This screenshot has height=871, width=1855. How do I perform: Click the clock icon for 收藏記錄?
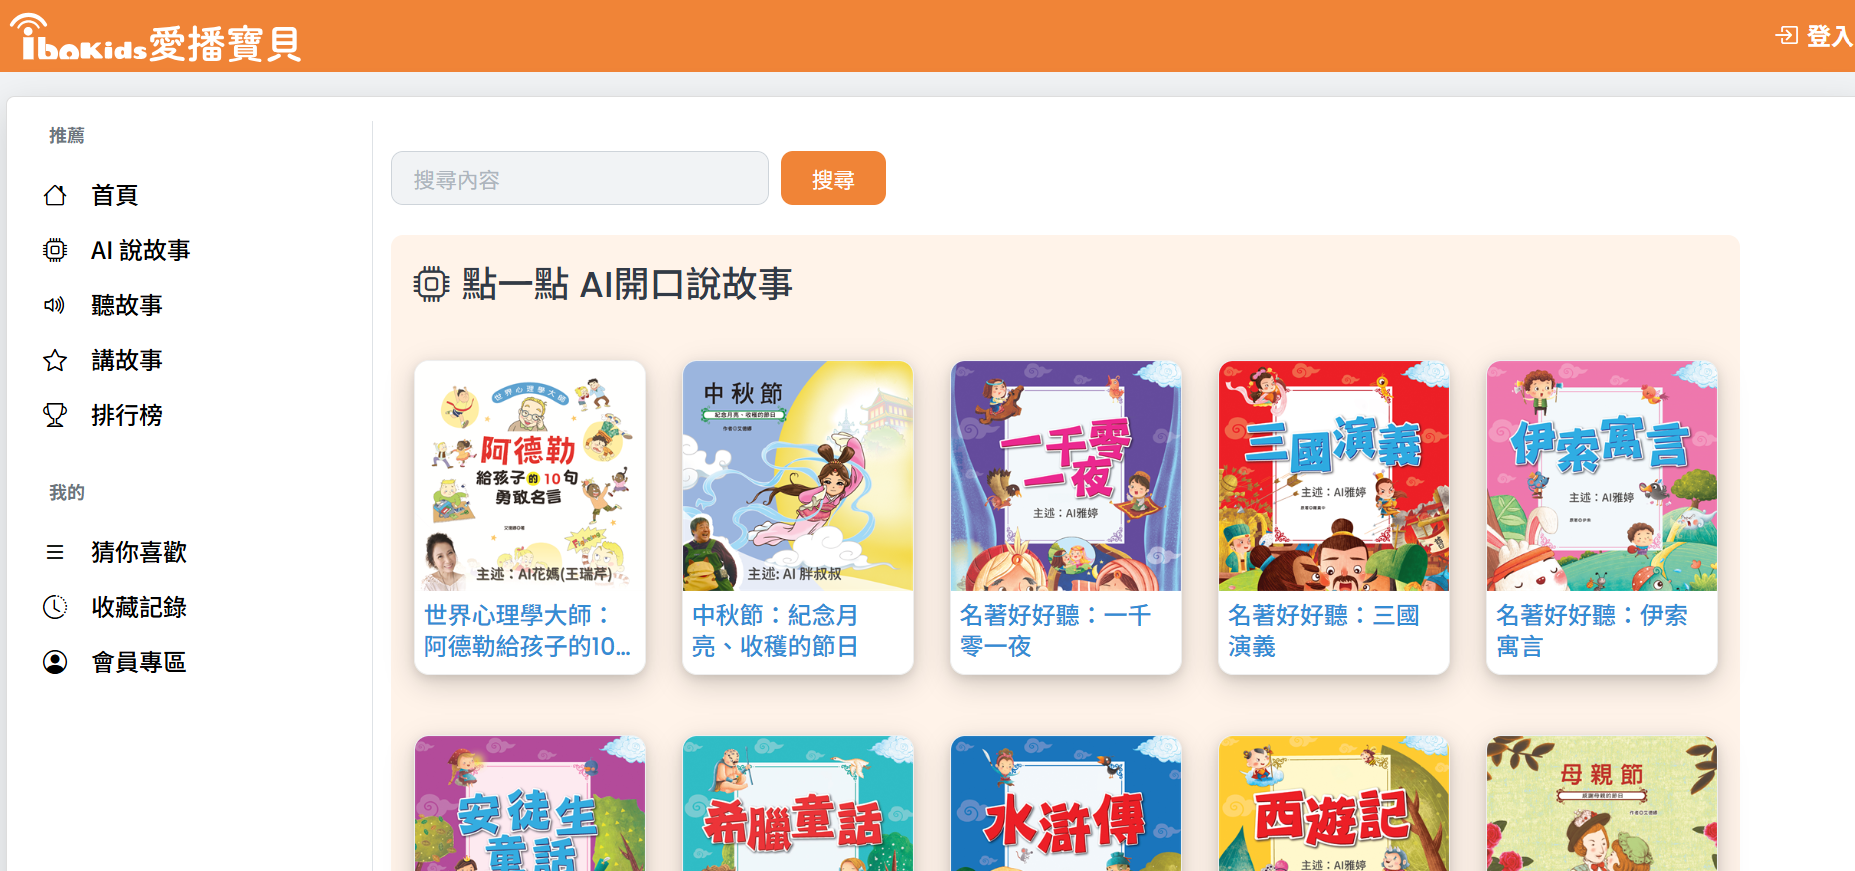(x=55, y=607)
